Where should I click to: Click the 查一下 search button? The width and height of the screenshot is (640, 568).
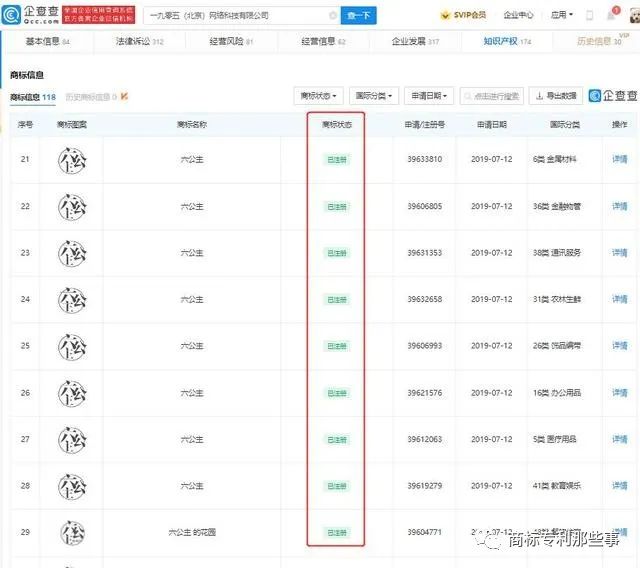click(358, 16)
